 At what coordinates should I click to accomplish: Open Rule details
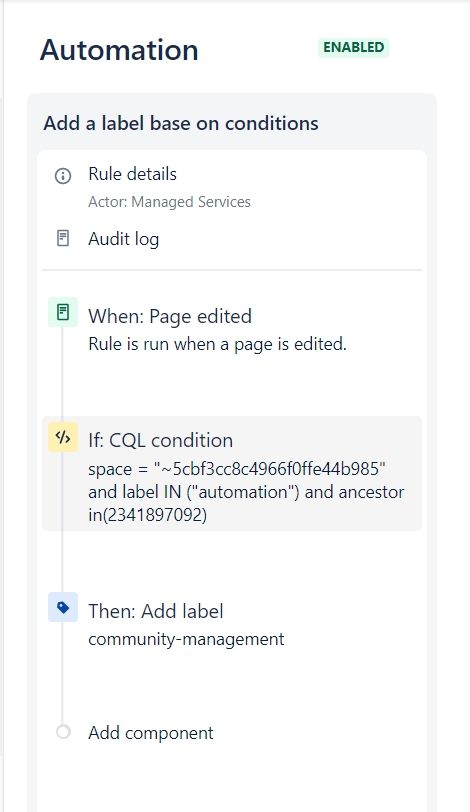pyautogui.click(x=133, y=174)
